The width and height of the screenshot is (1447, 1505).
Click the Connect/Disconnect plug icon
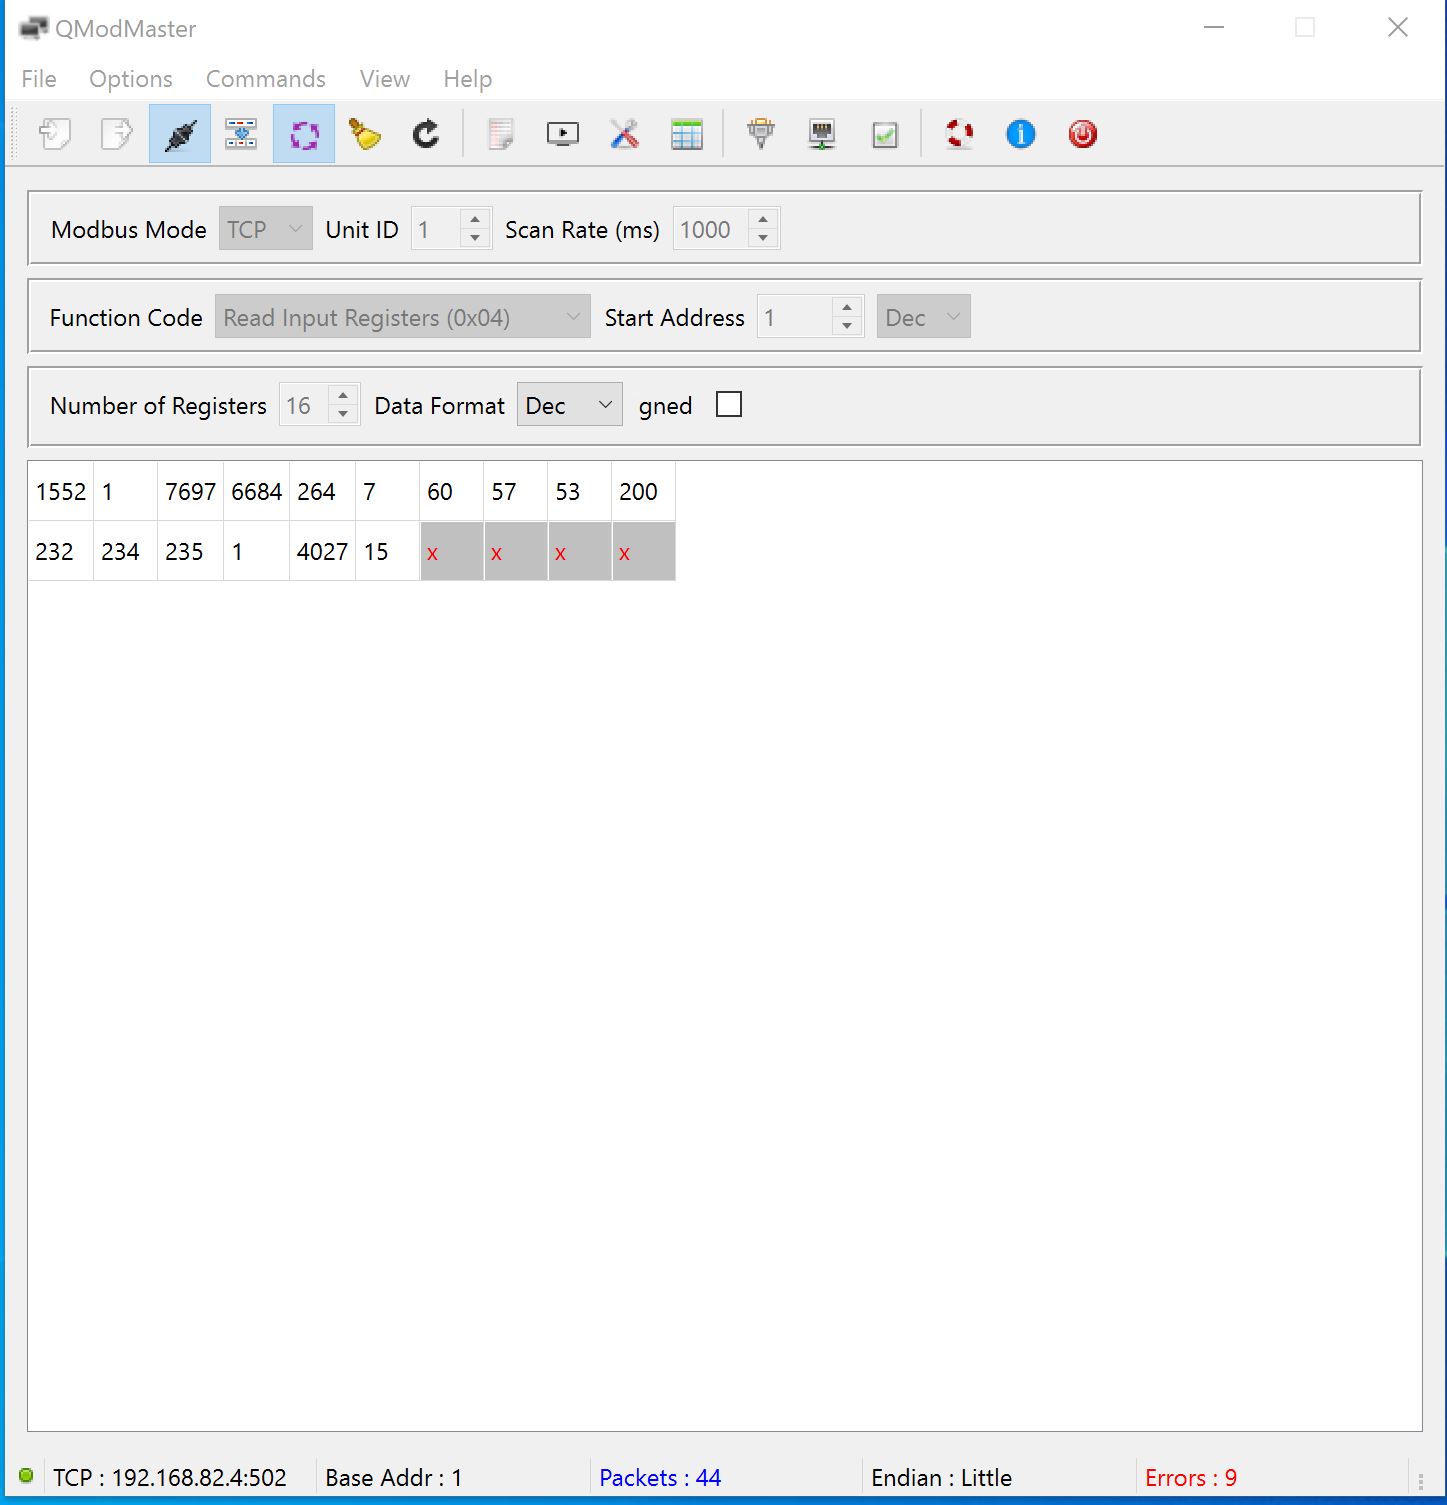click(179, 133)
